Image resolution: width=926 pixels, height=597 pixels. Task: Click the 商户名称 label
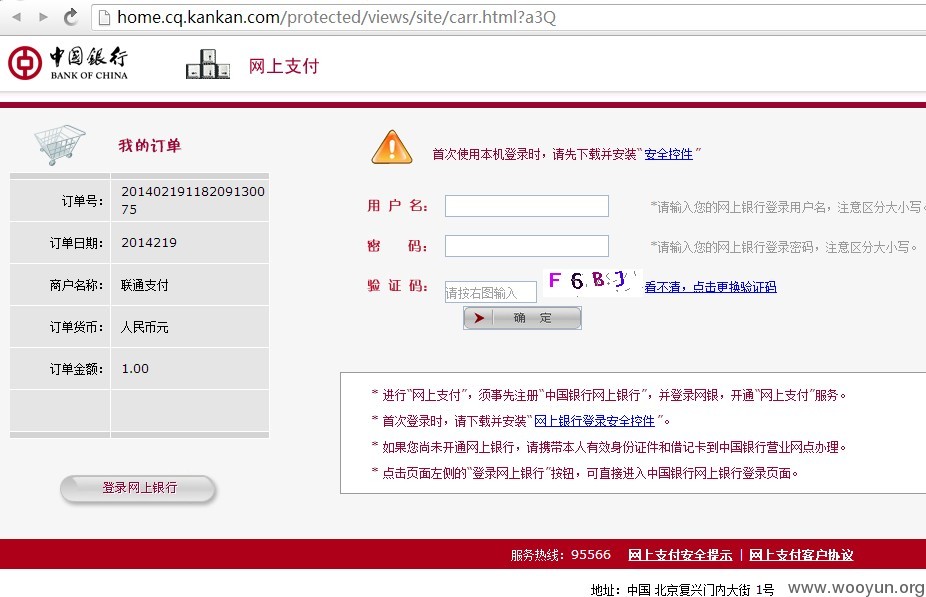point(76,285)
